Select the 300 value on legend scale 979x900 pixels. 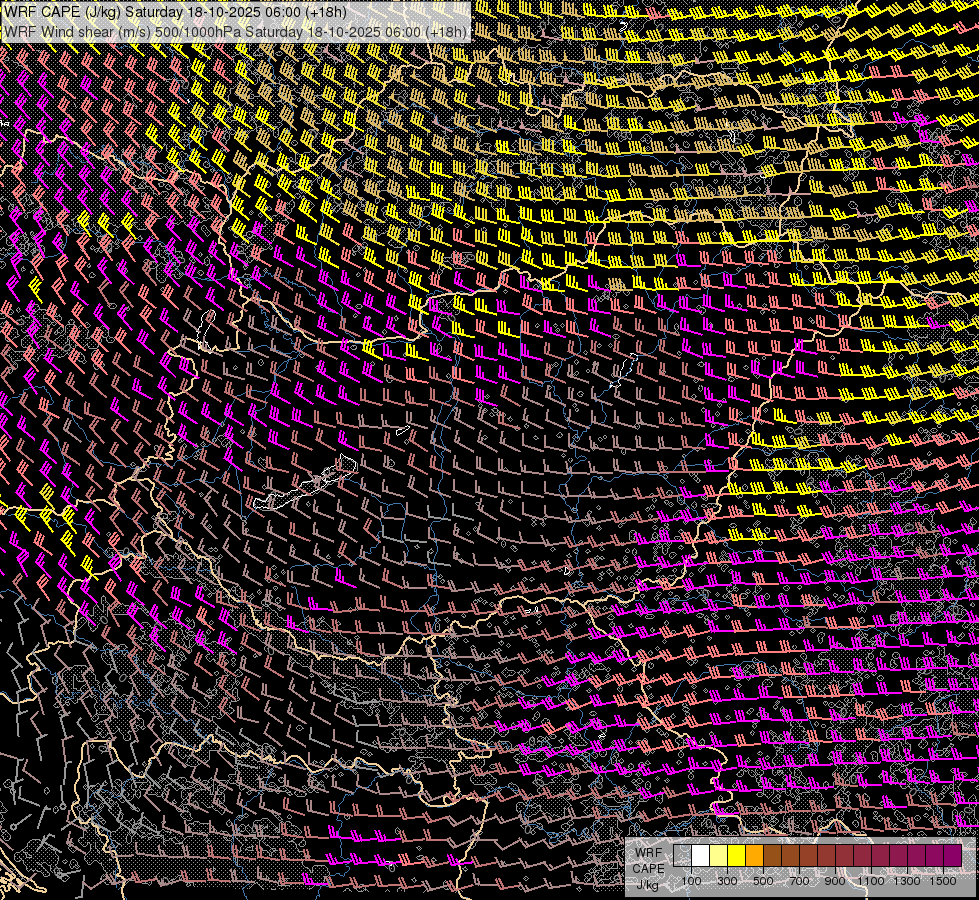(x=727, y=881)
